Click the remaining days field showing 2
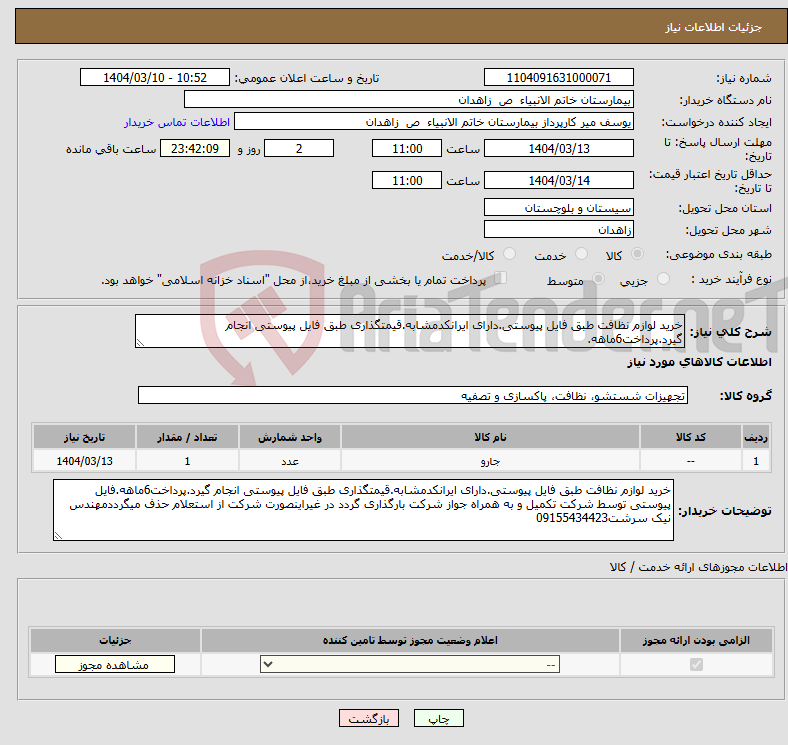Screen dimensions: 788x745 click(299, 148)
